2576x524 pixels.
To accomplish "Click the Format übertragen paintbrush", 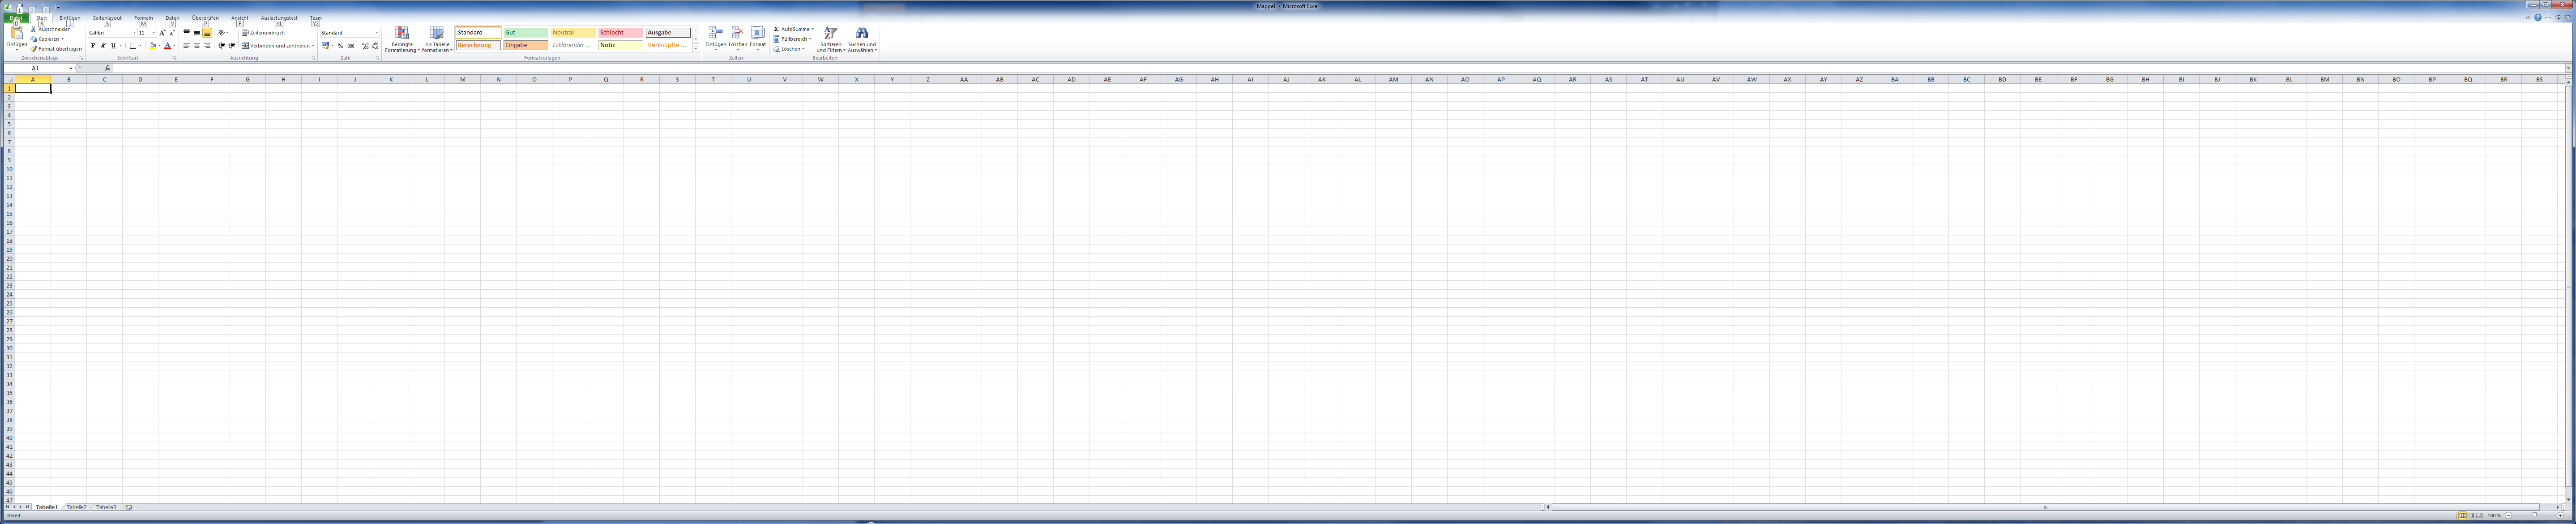I will (33, 49).
